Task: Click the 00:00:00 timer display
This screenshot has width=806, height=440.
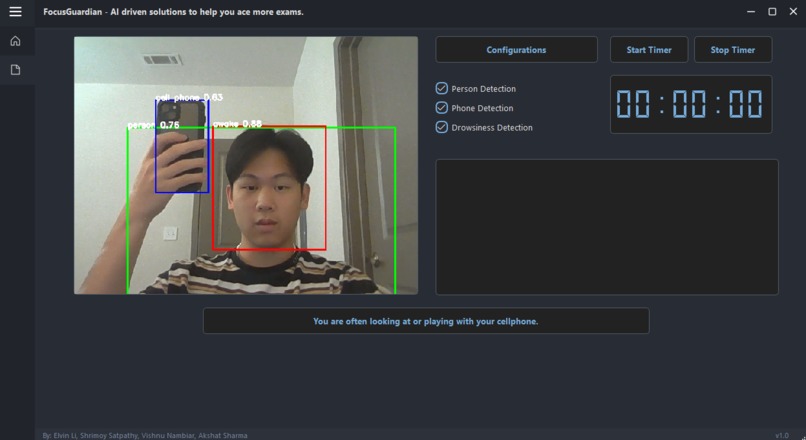Action: 690,104
